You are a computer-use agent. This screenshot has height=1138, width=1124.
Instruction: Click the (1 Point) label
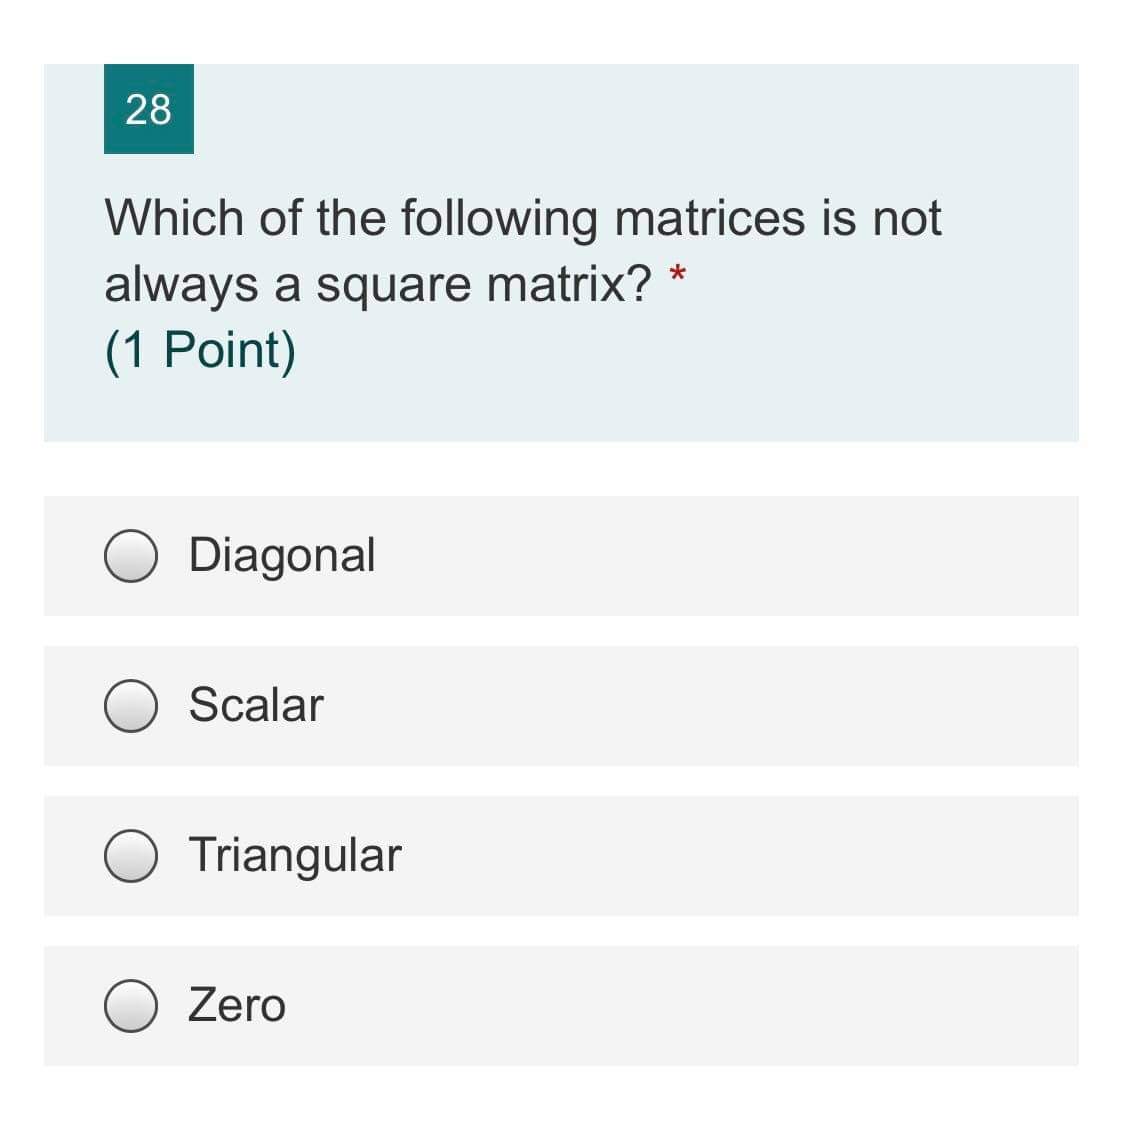(199, 349)
